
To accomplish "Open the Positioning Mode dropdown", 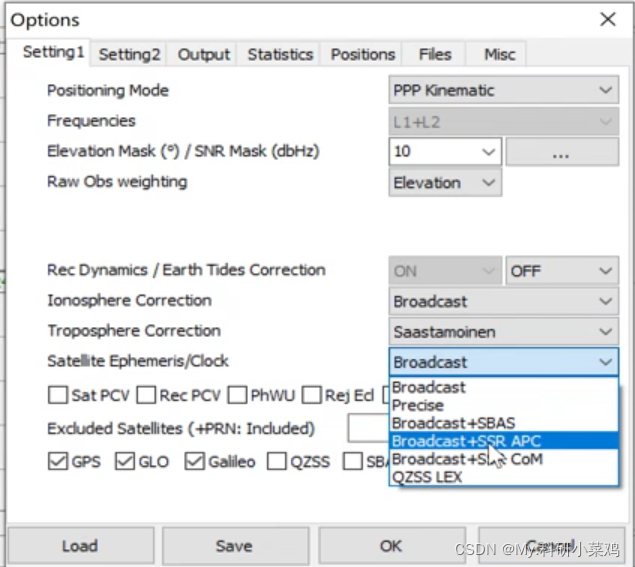I will [503, 90].
